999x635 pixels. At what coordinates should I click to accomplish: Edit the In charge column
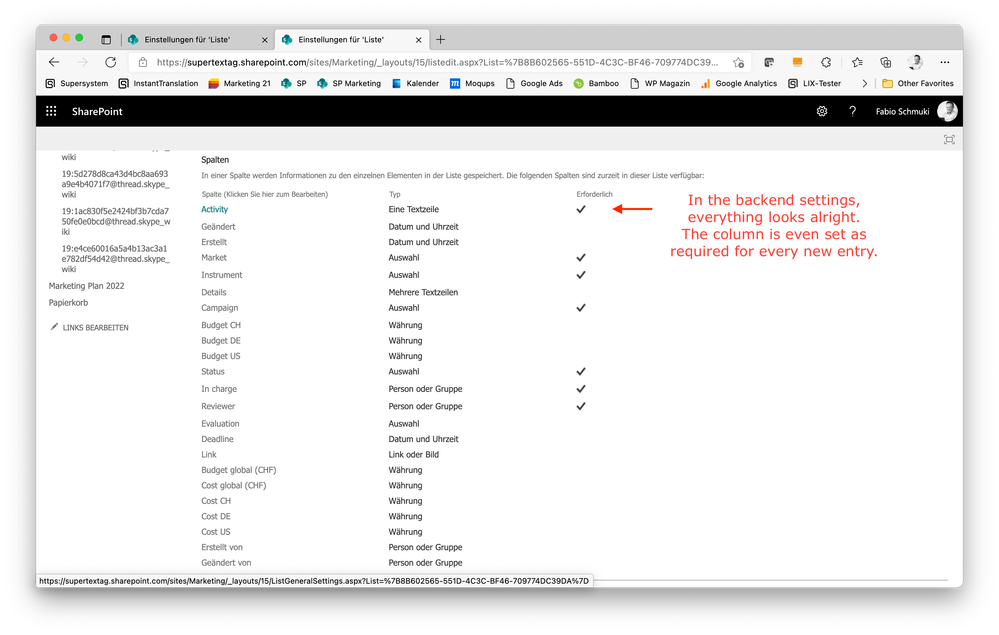click(219, 389)
